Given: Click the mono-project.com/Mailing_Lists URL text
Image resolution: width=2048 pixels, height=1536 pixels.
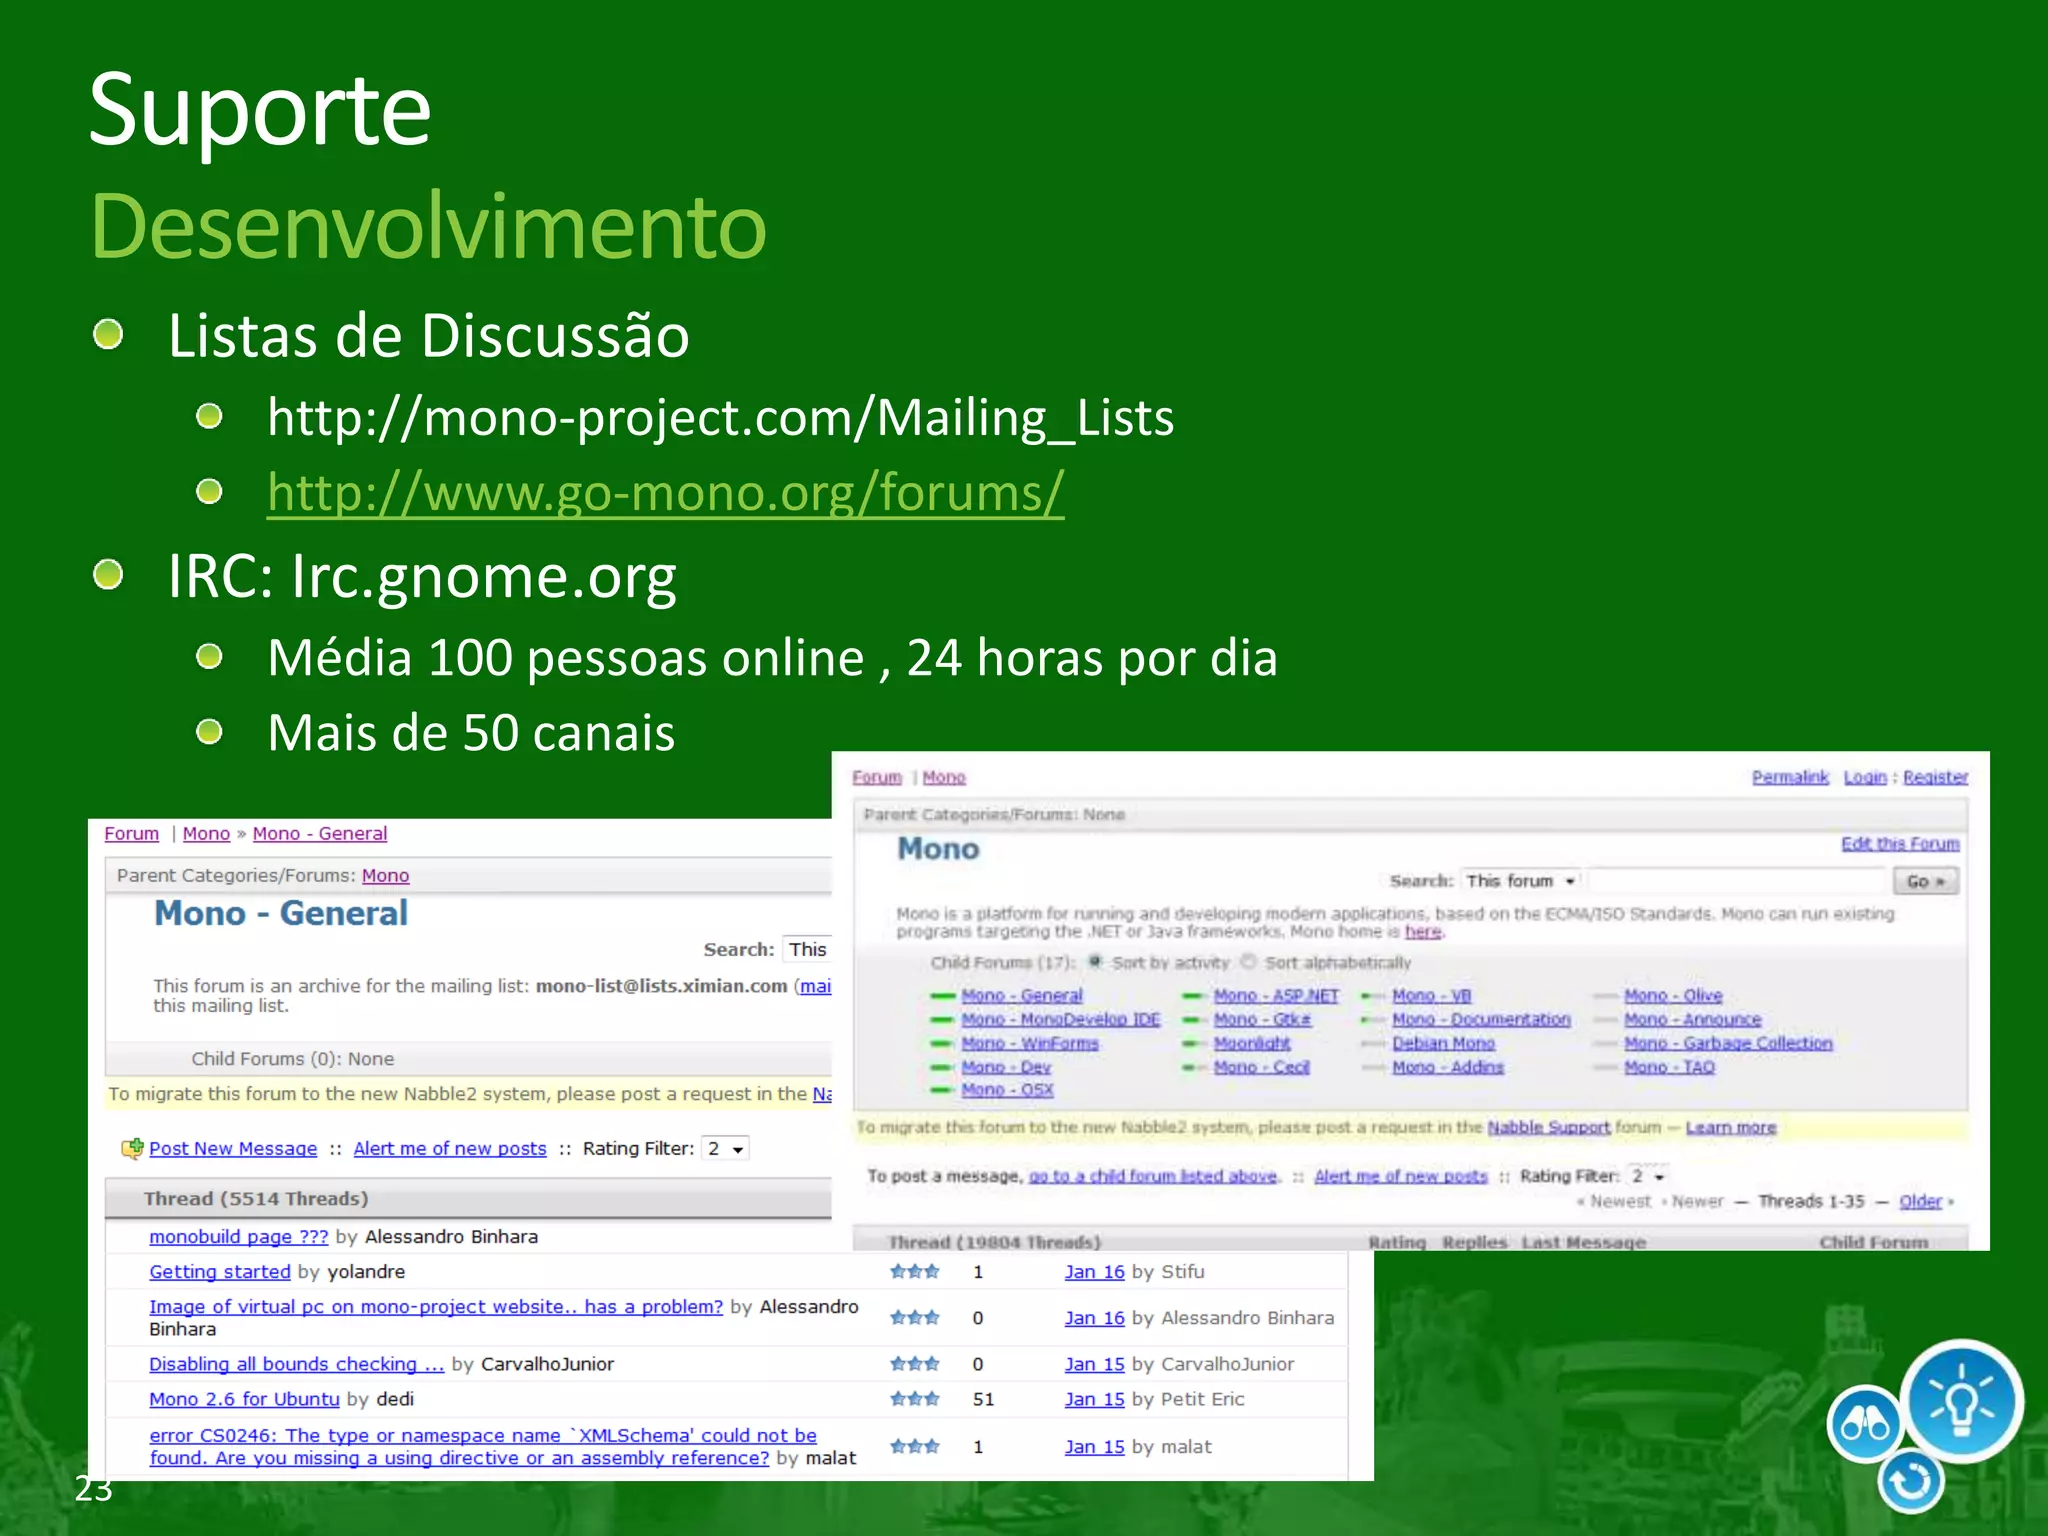Looking at the screenshot, I should click(720, 417).
